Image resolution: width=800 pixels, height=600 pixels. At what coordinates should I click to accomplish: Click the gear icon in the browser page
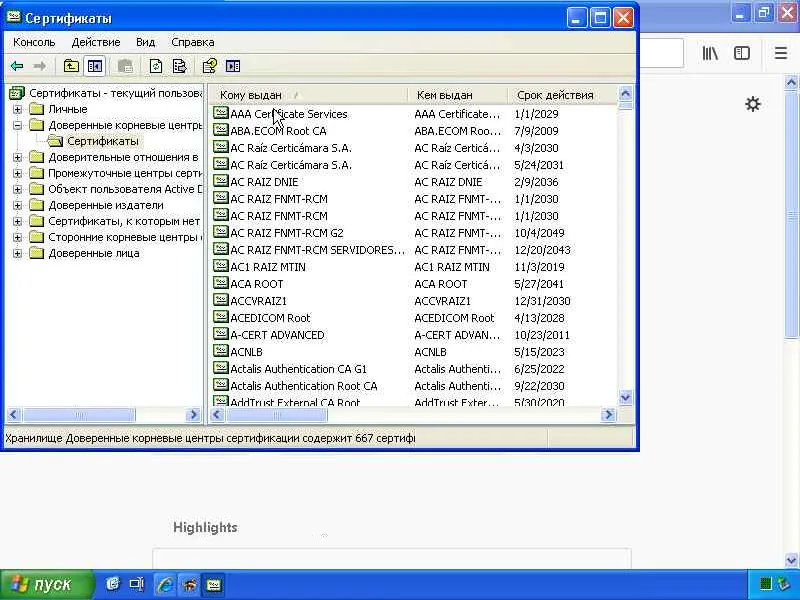click(x=753, y=104)
